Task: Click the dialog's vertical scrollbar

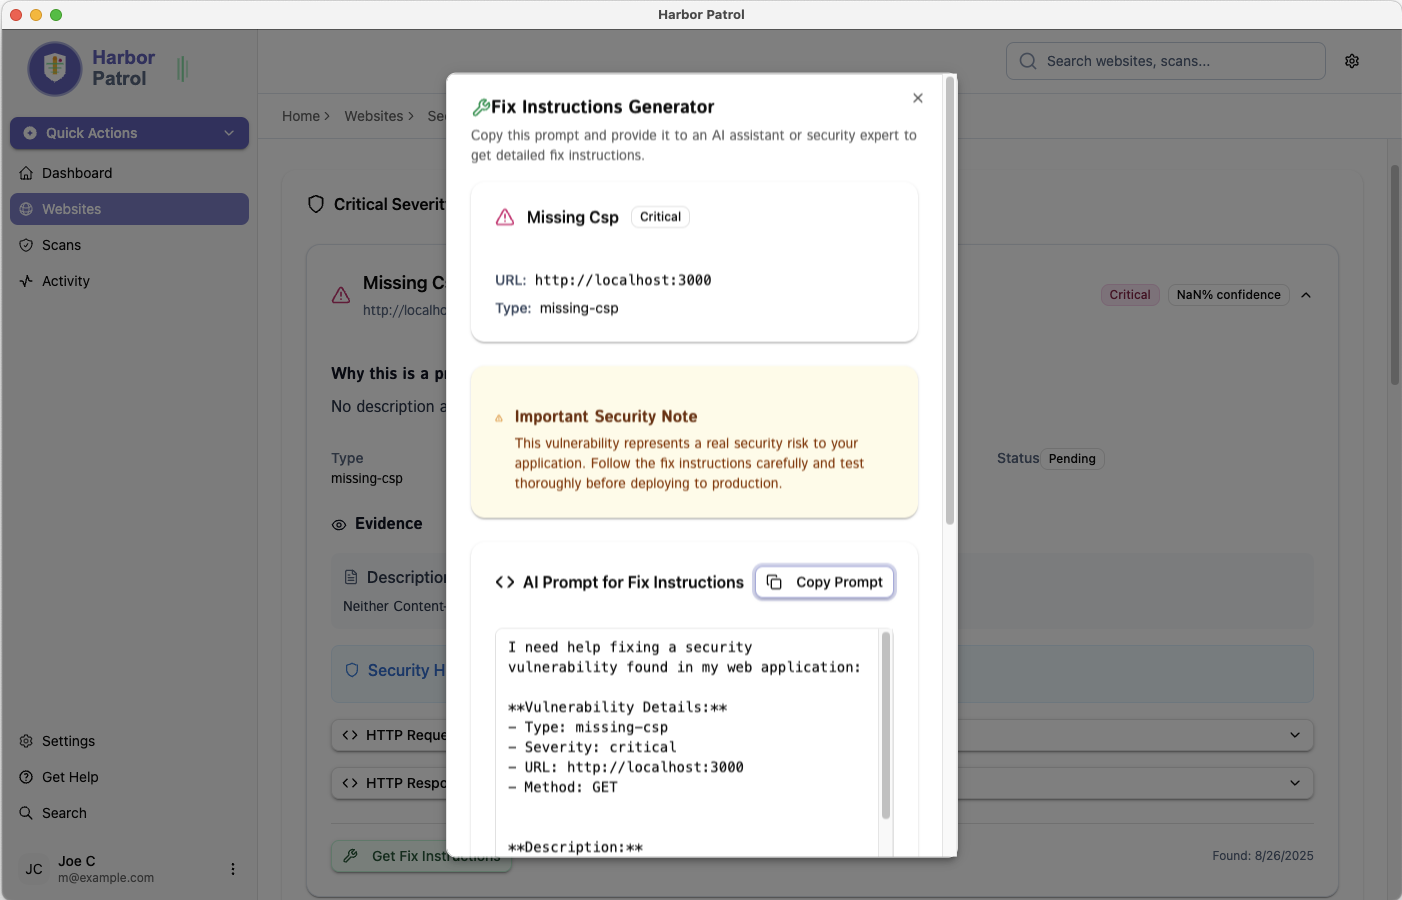Action: point(950,300)
